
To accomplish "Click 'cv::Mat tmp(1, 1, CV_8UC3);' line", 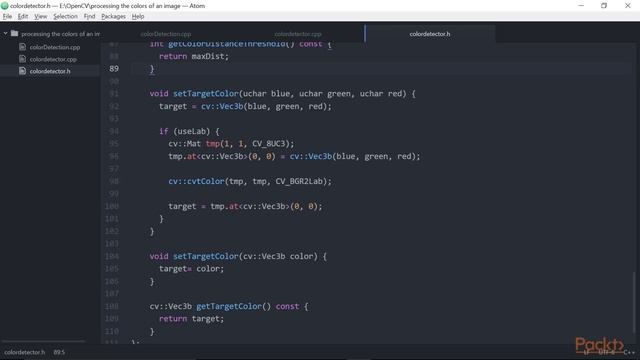I will [x=231, y=144].
